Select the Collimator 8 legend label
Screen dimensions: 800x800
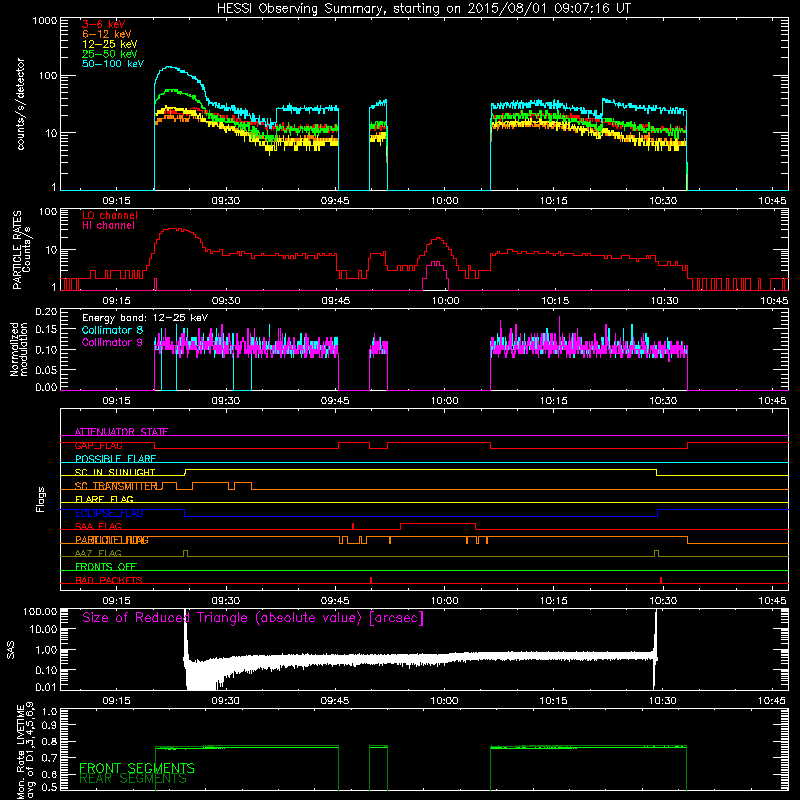click(112, 330)
